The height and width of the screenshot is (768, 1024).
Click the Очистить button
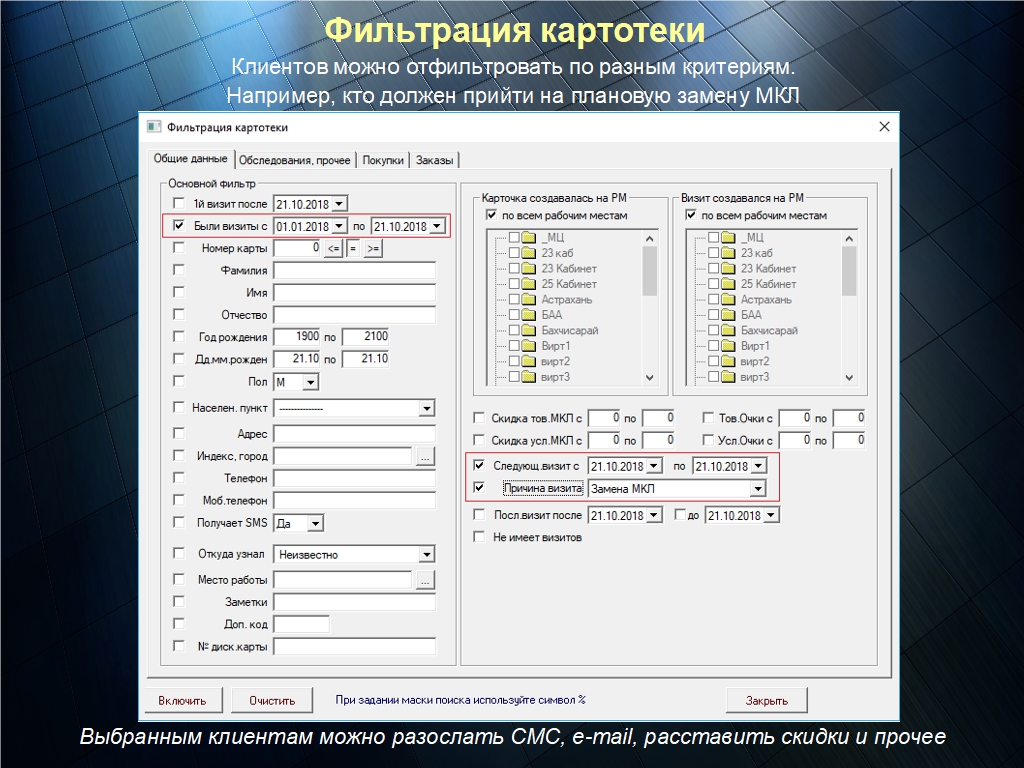(x=272, y=700)
